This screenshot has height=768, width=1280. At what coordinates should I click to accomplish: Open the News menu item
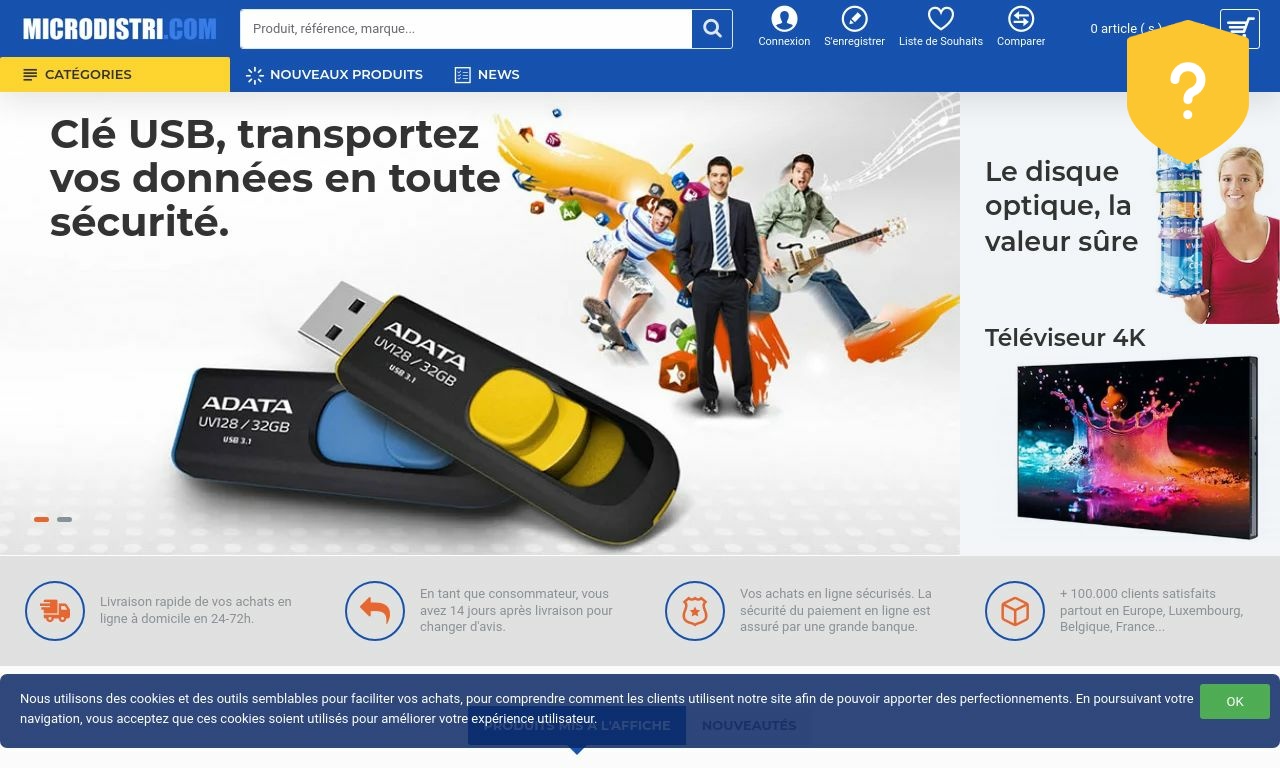[487, 75]
